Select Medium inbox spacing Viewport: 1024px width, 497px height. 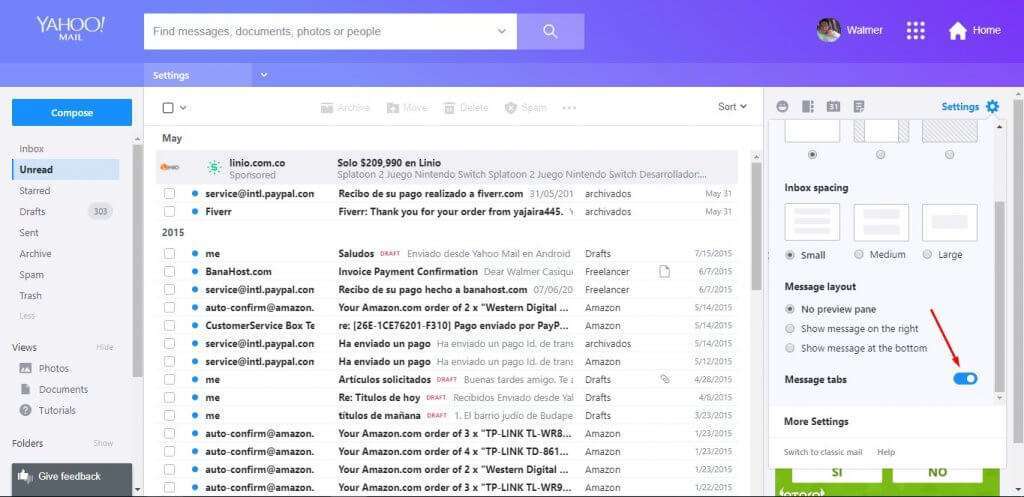coord(859,255)
